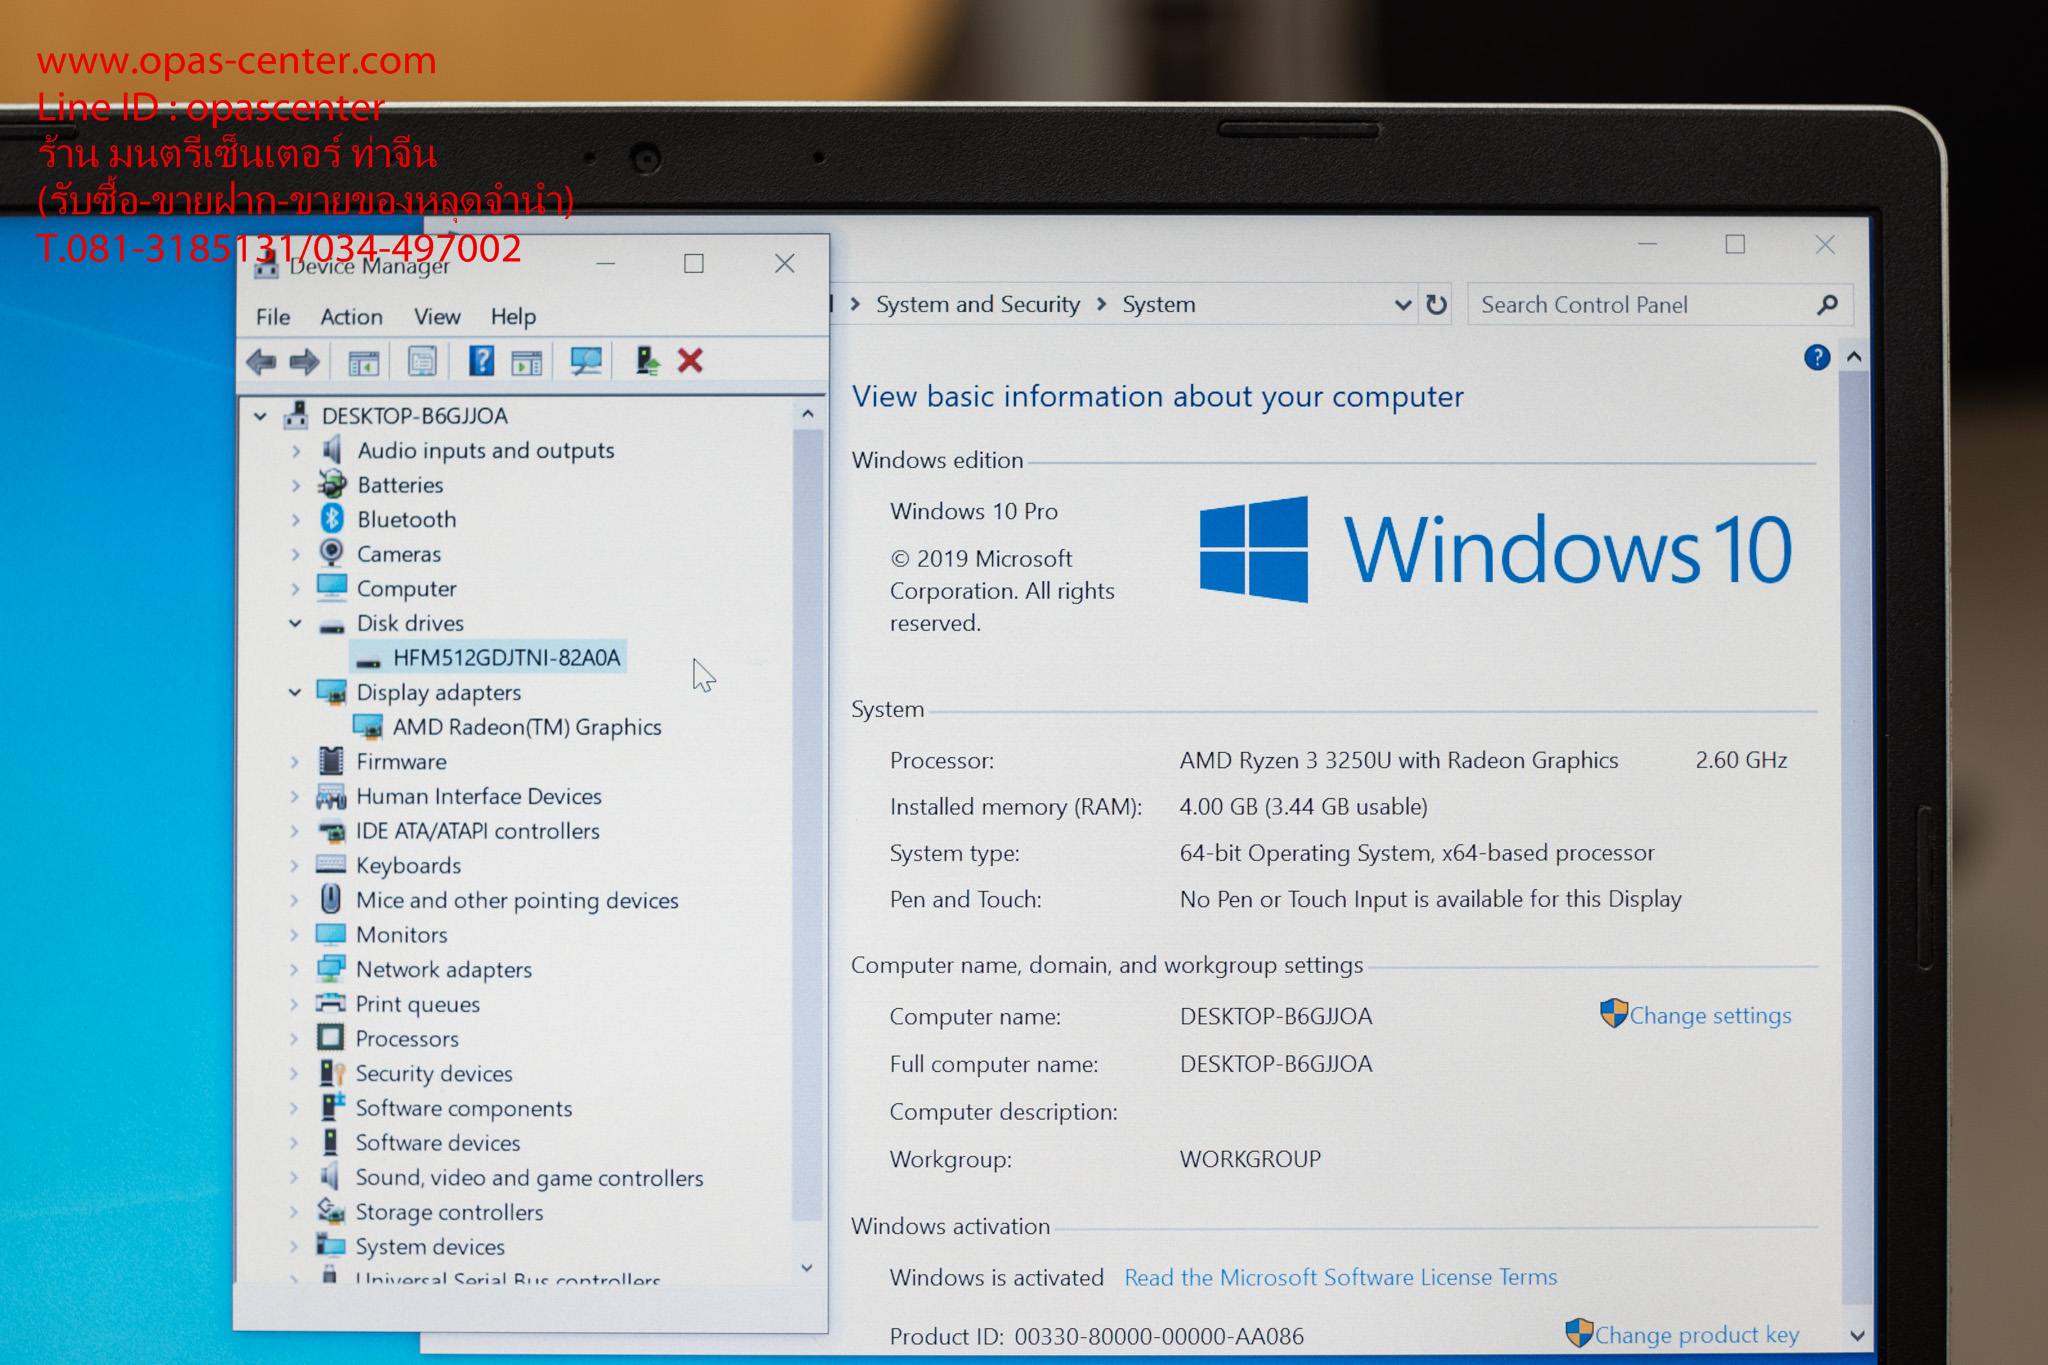
Task: Click the Change settings link
Action: (x=1709, y=1016)
